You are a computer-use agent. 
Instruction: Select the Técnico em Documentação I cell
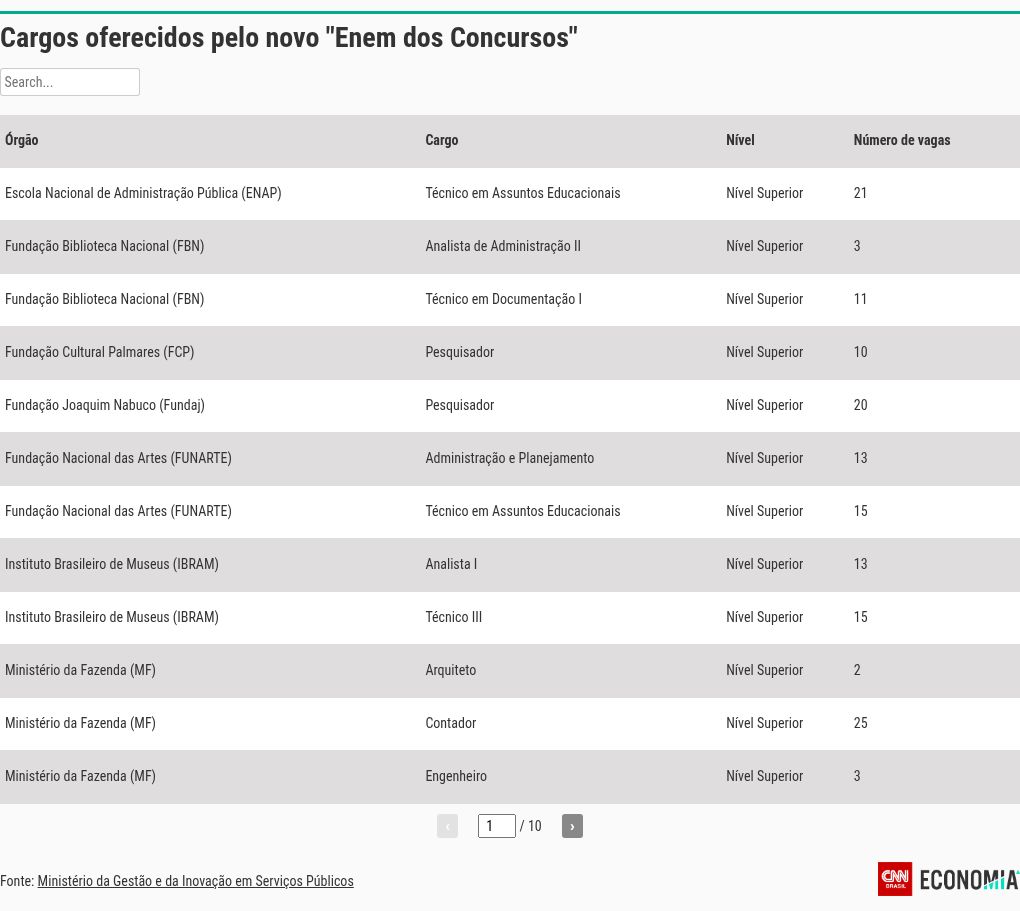[x=503, y=299]
